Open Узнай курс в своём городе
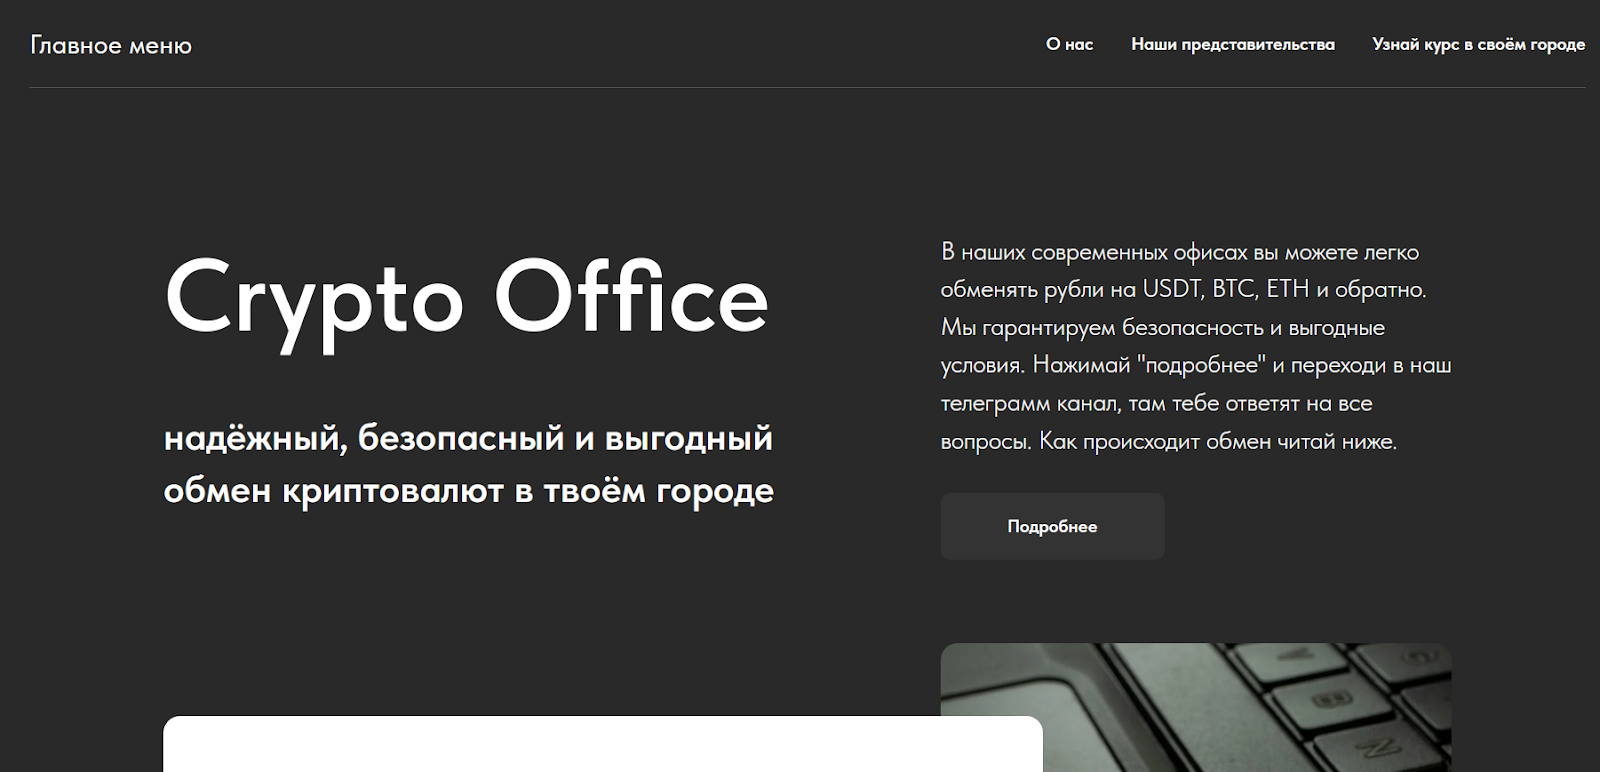This screenshot has width=1600, height=772. (x=1478, y=44)
